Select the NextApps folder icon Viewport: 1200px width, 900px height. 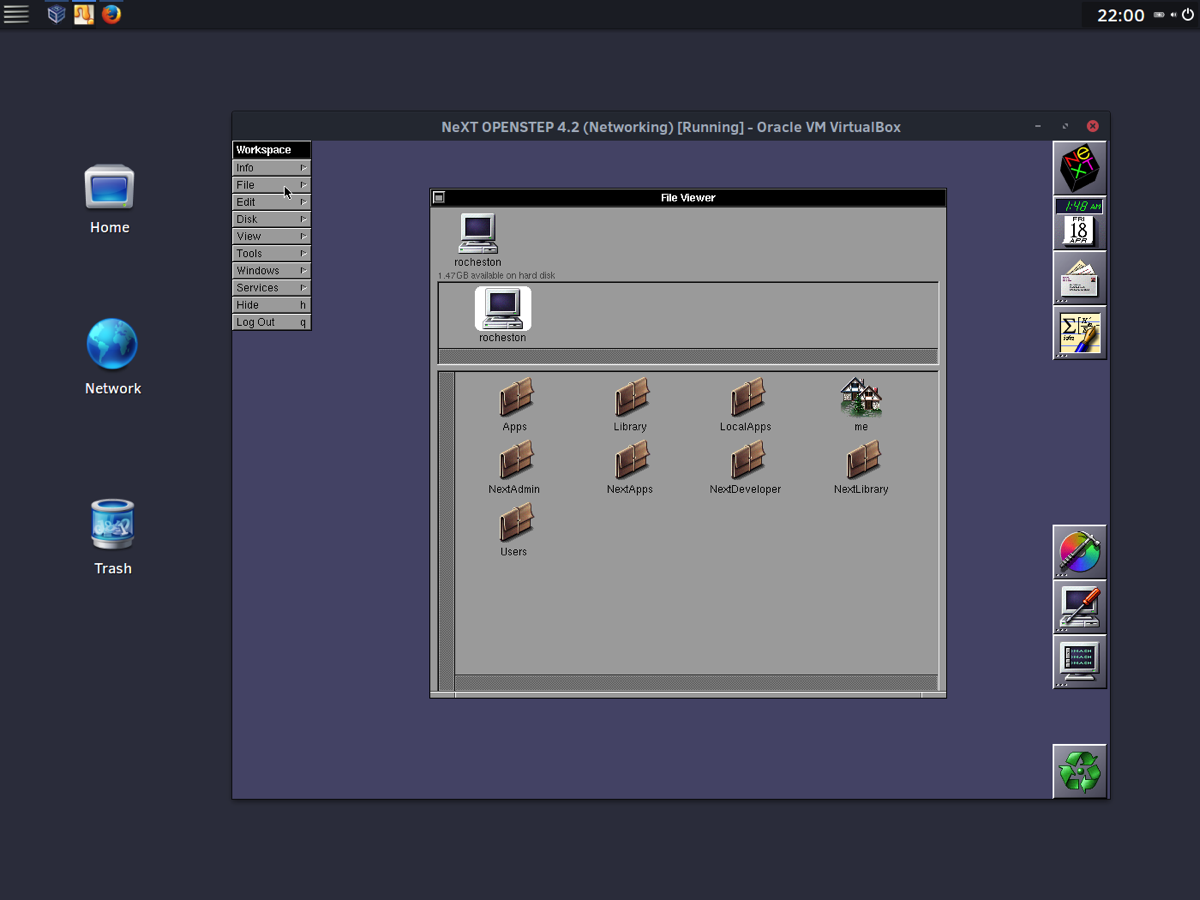tap(631, 461)
